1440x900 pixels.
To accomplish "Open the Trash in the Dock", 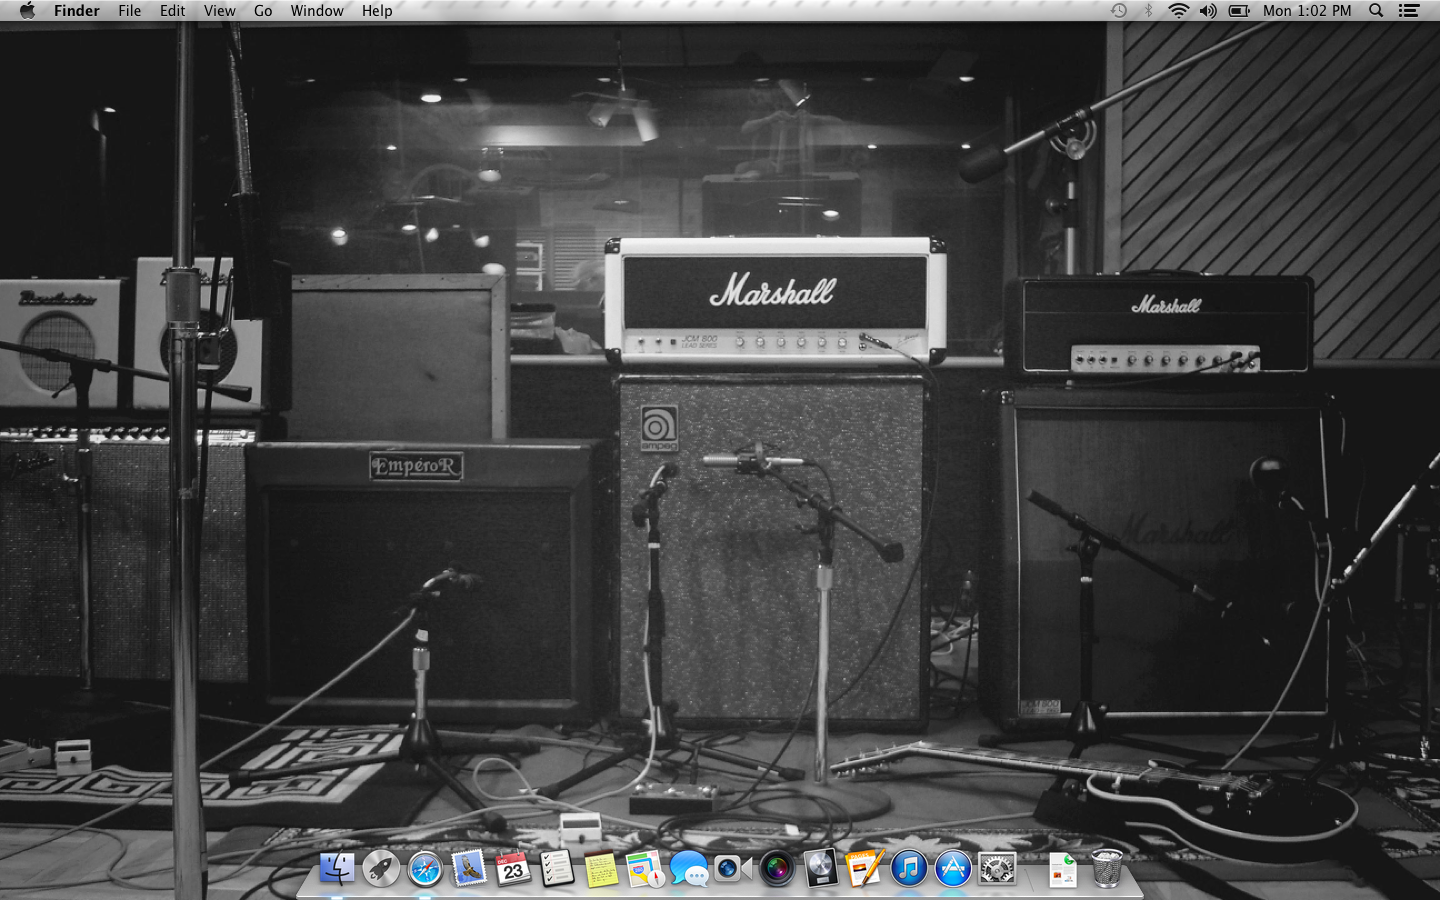I will click(1107, 868).
